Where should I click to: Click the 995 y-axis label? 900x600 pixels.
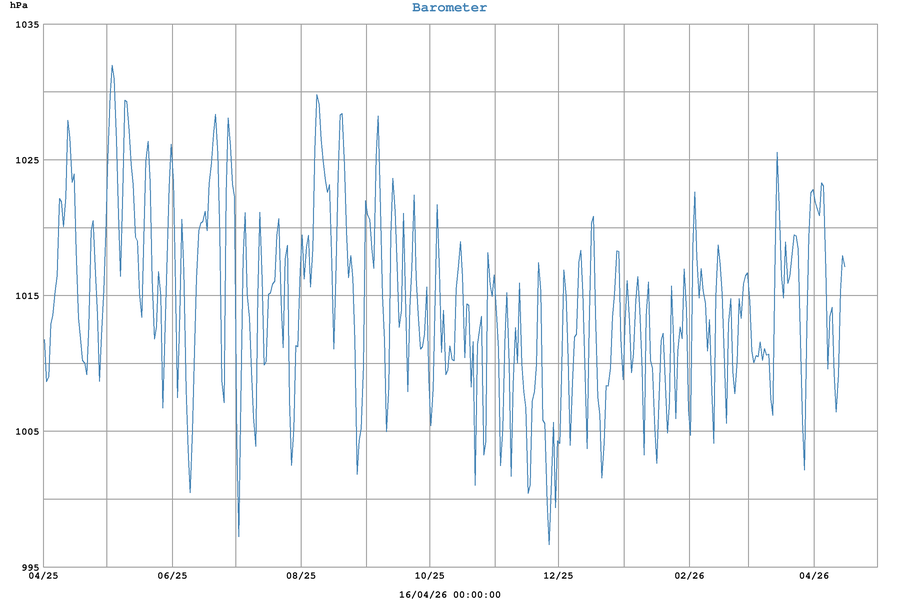29,567
